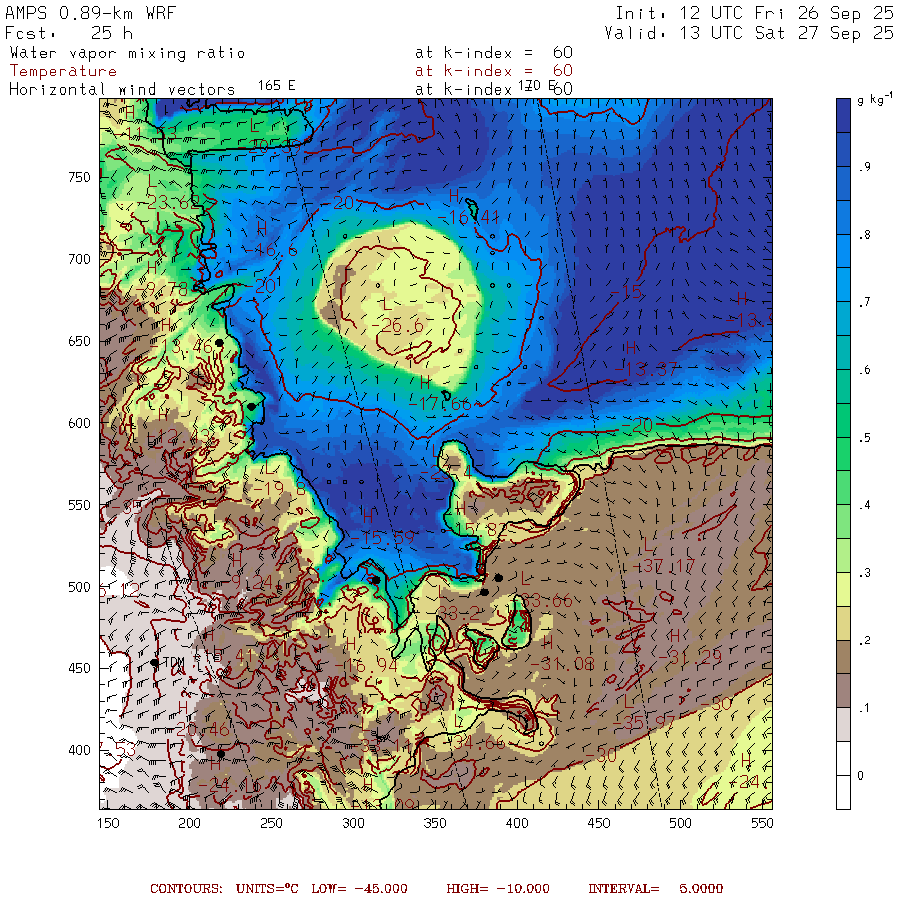Screen dimensions: 900x900
Task: Click the 400 tick label on x-axis
Action: click(x=516, y=823)
